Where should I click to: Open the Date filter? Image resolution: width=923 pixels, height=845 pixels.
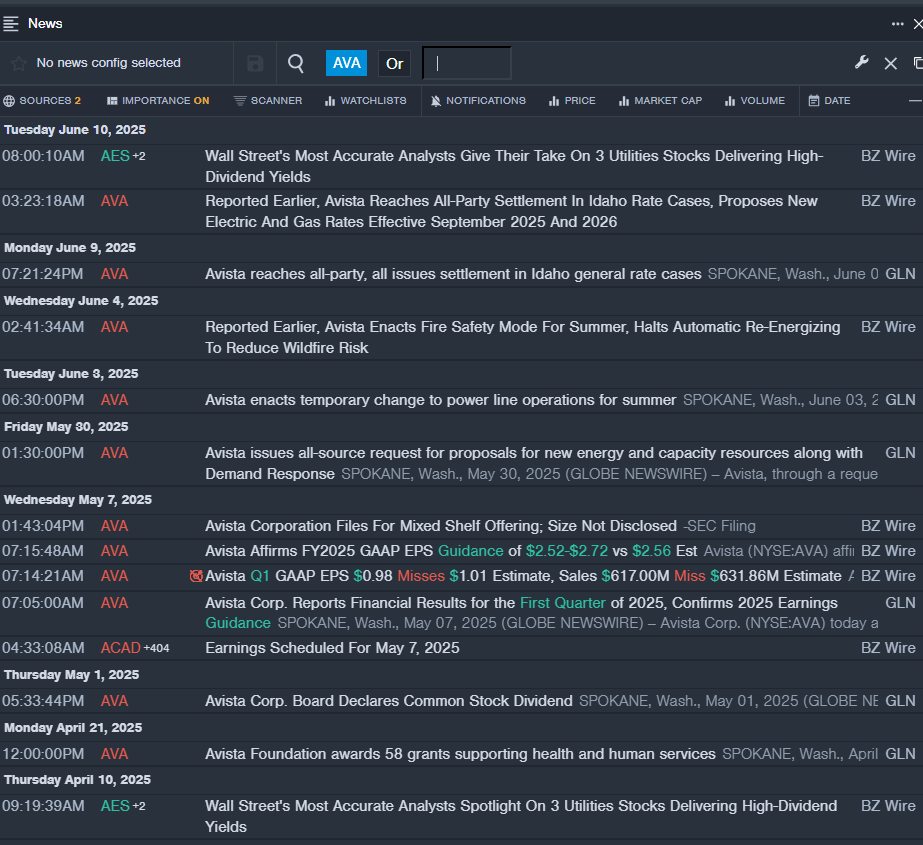pyautogui.click(x=829, y=101)
